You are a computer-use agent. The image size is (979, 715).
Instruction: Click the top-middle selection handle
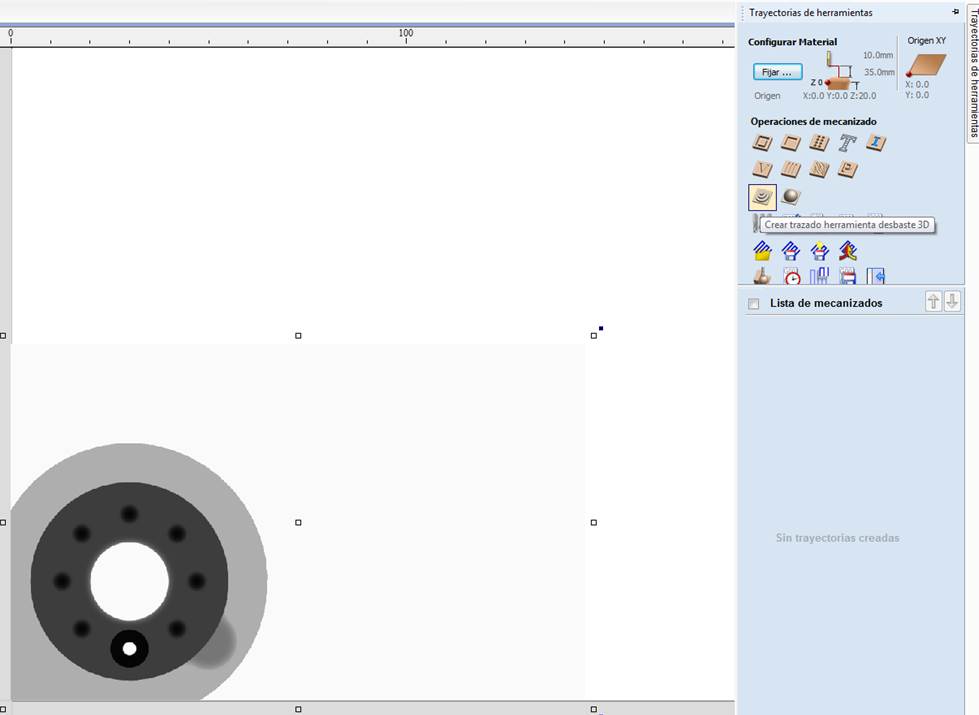coord(298,336)
